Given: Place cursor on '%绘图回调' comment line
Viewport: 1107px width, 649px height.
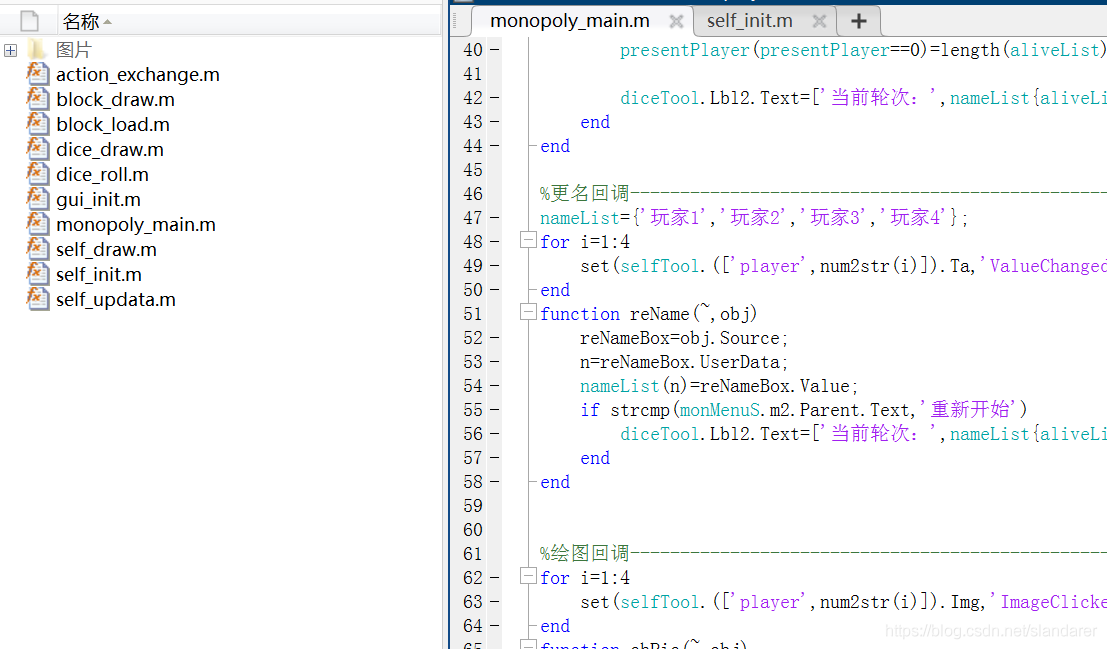Looking at the screenshot, I should point(823,553).
